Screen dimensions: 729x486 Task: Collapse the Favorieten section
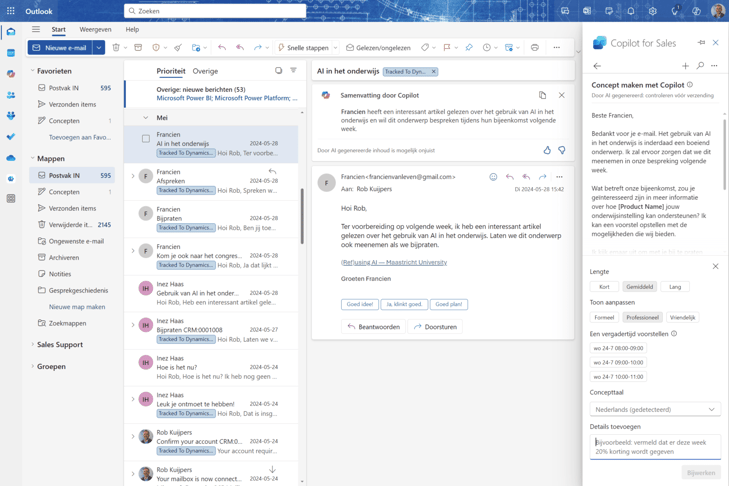[x=33, y=71]
